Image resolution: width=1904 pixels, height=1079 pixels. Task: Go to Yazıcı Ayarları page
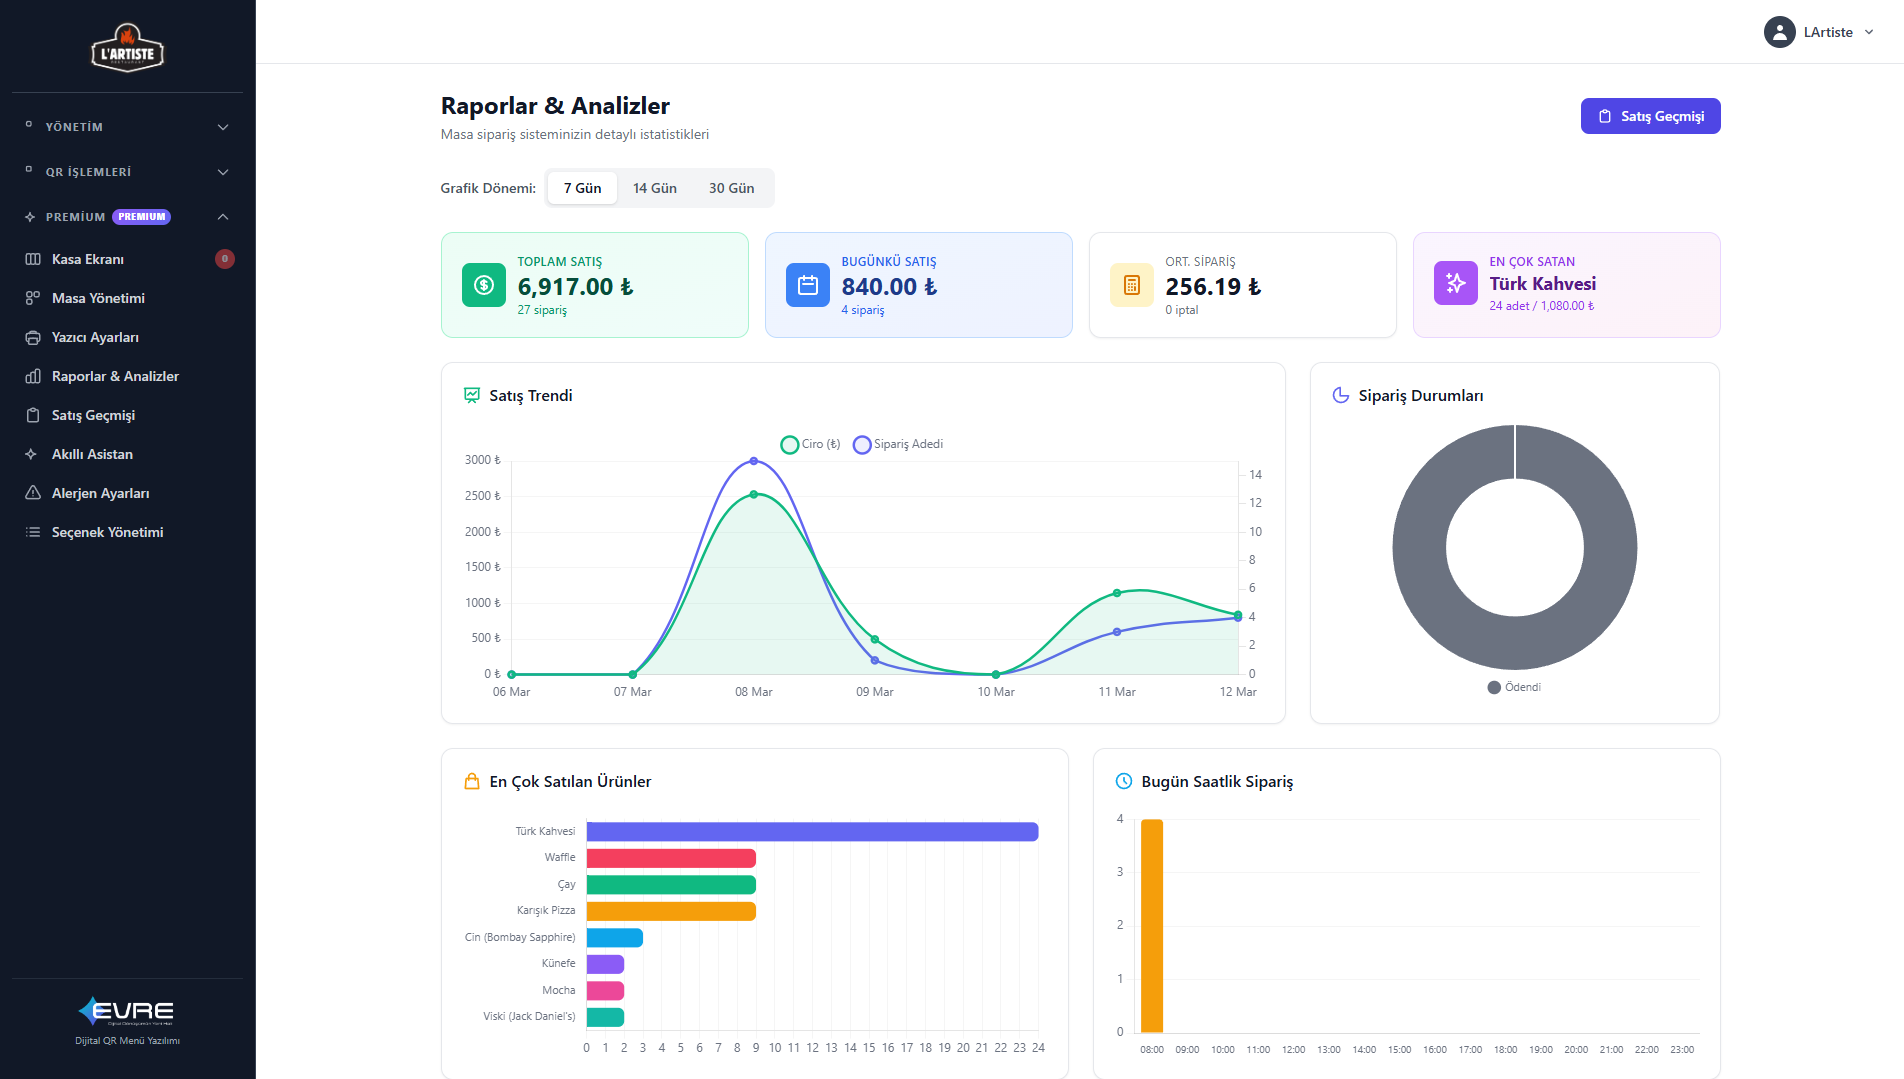[127, 337]
